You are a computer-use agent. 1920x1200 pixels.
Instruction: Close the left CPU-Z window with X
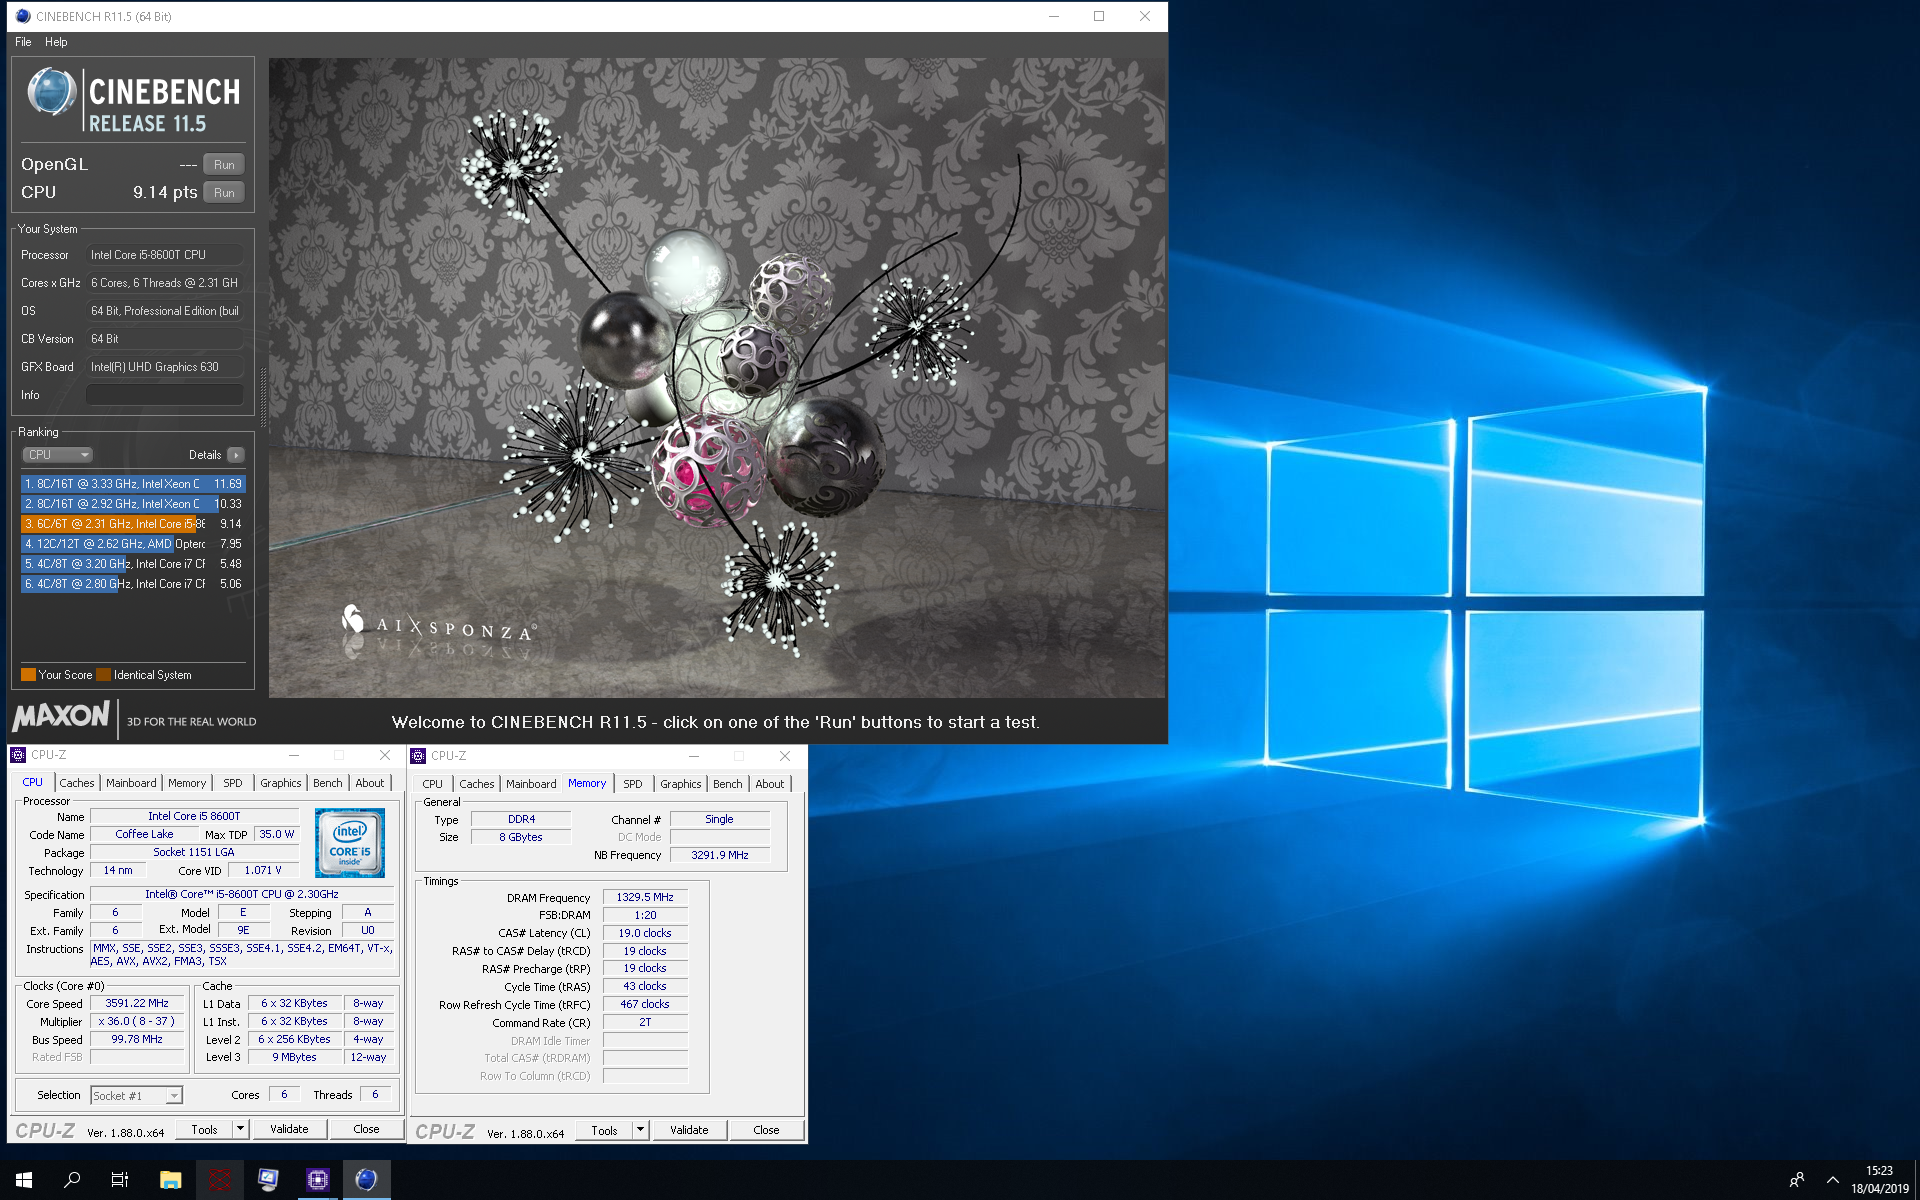point(385,755)
